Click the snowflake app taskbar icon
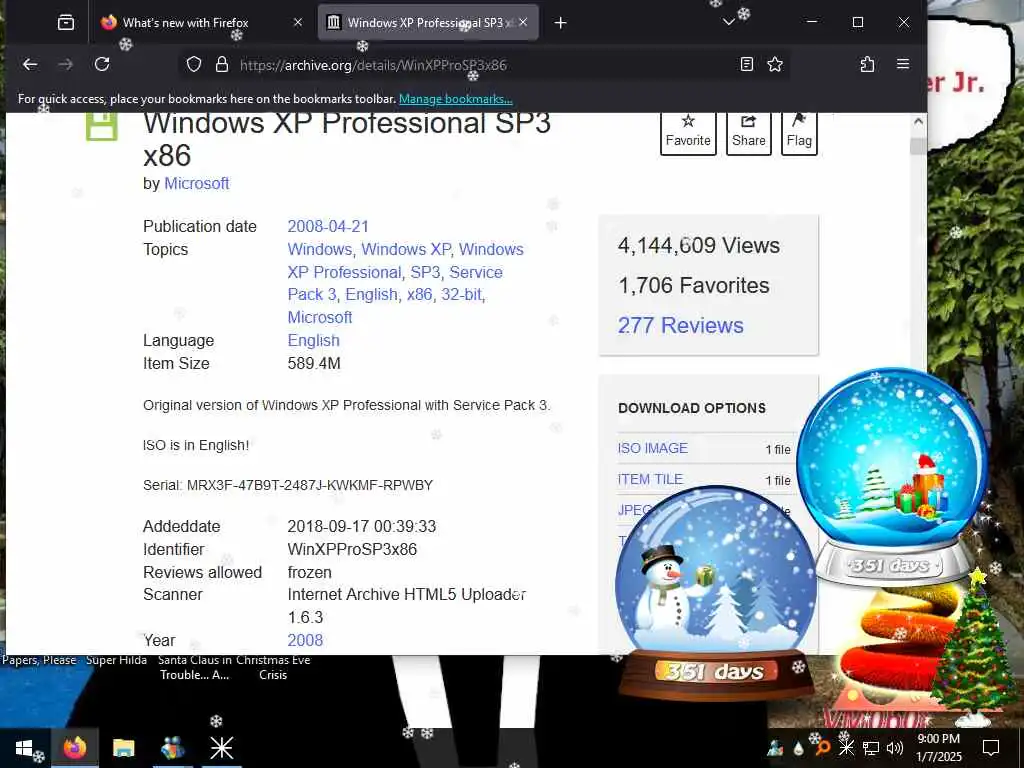Viewport: 1024px width, 768px height. click(221, 748)
